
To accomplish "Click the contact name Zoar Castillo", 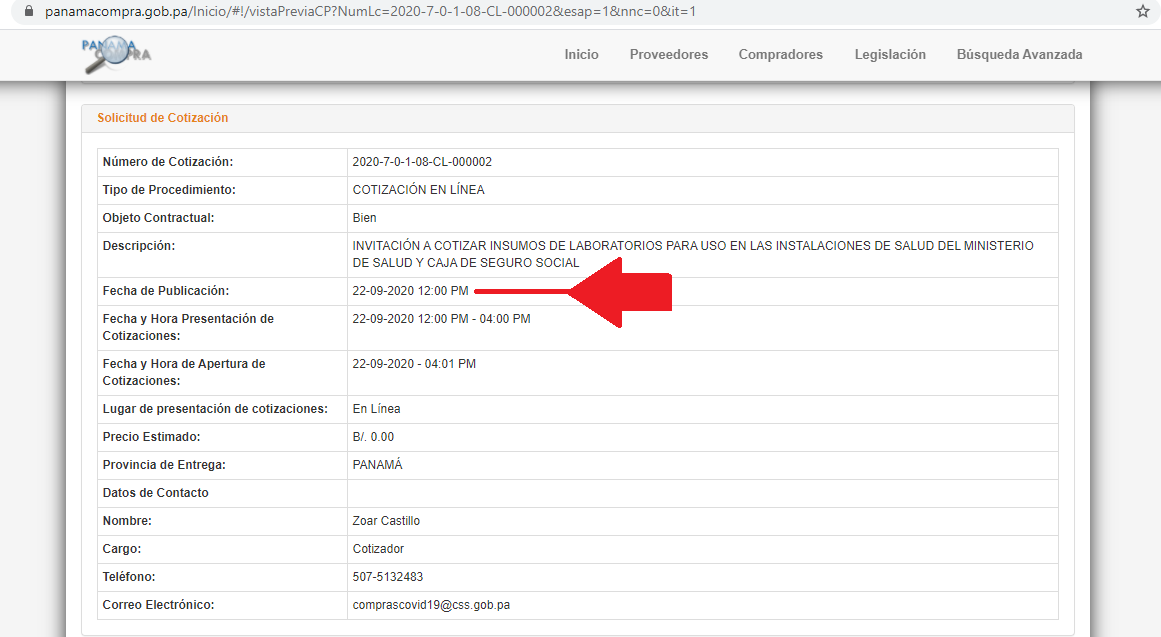I will [x=386, y=521].
